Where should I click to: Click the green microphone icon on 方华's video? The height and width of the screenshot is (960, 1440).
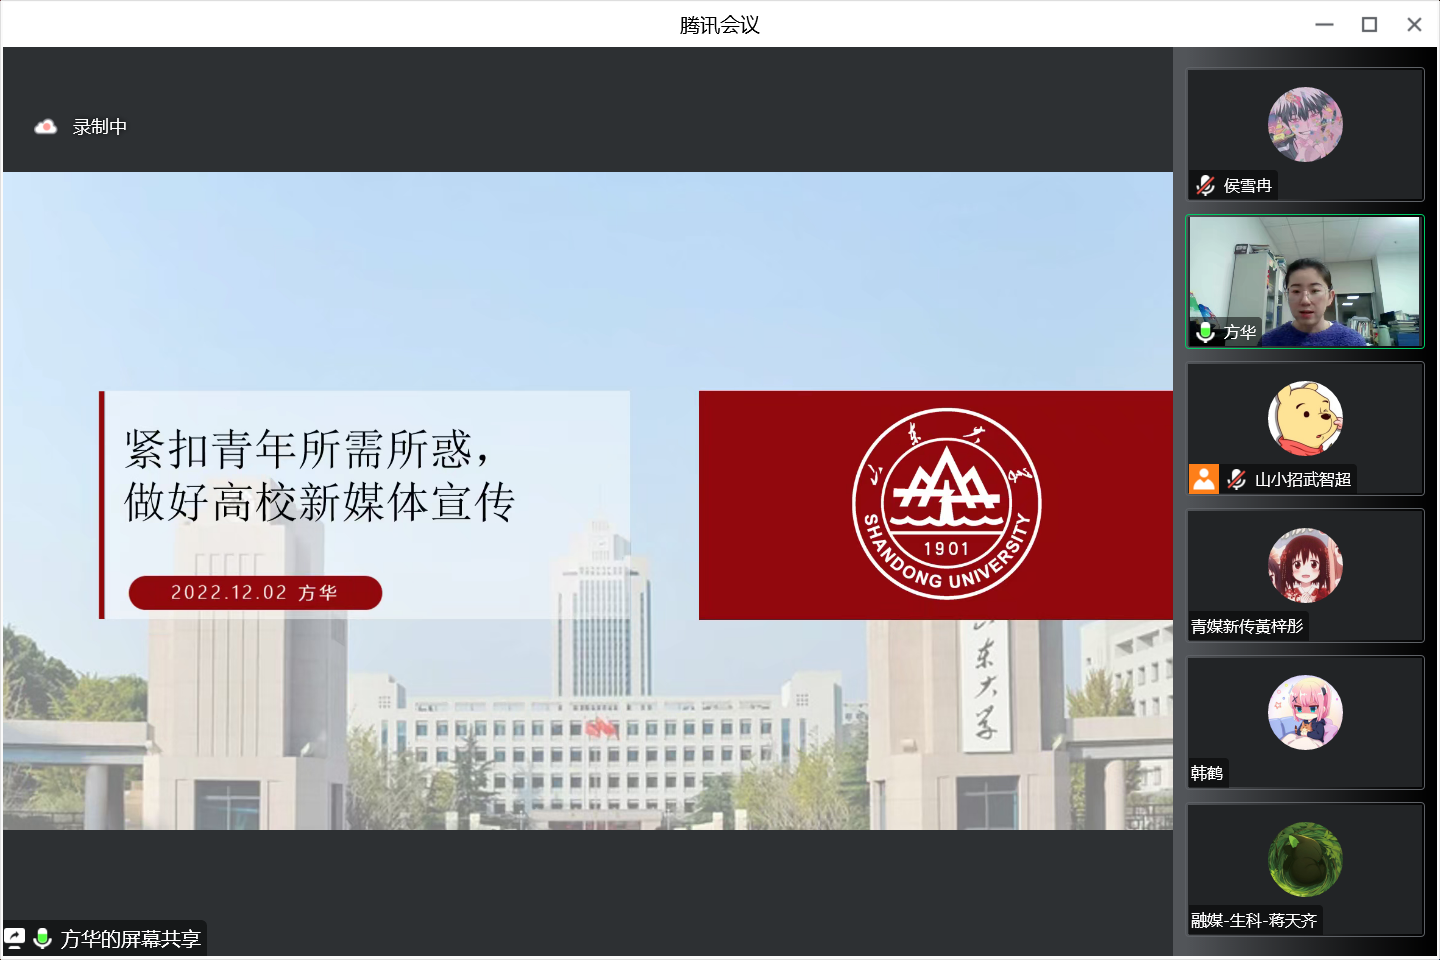click(x=1205, y=332)
